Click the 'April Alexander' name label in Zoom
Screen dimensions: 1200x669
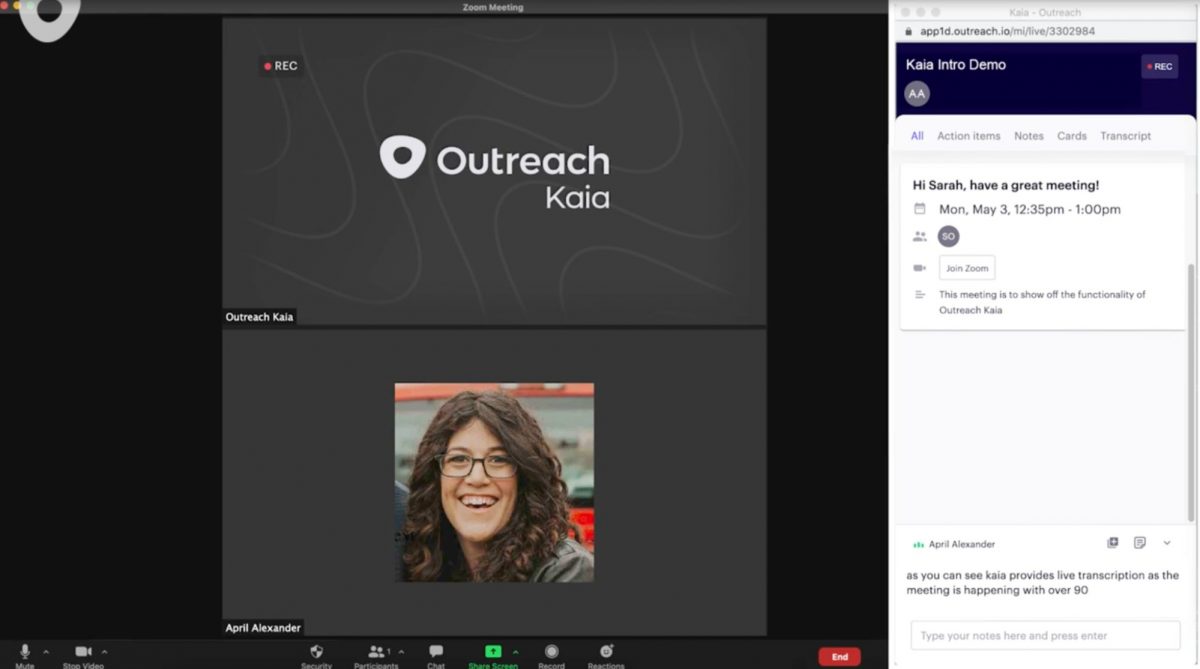tap(262, 628)
